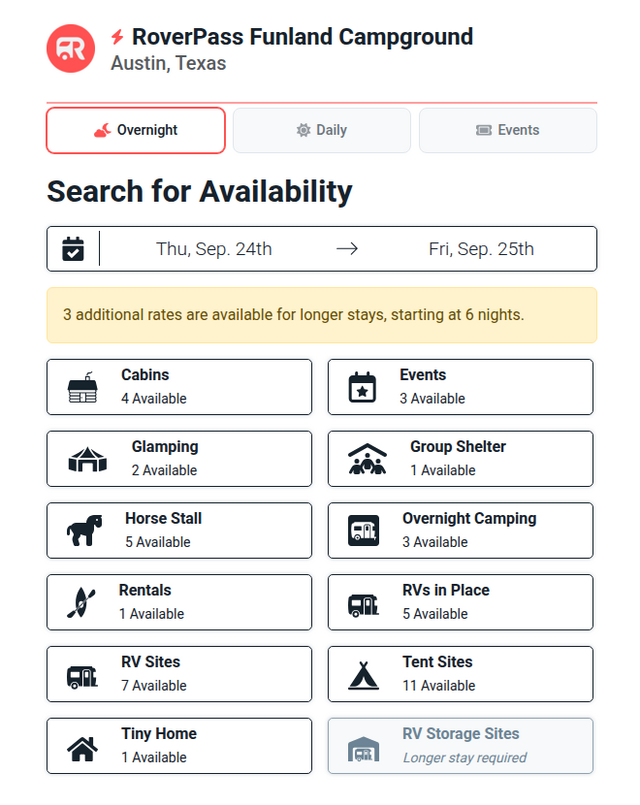
Task: Click the kayak paddle Rentals icon
Action: click(81, 602)
